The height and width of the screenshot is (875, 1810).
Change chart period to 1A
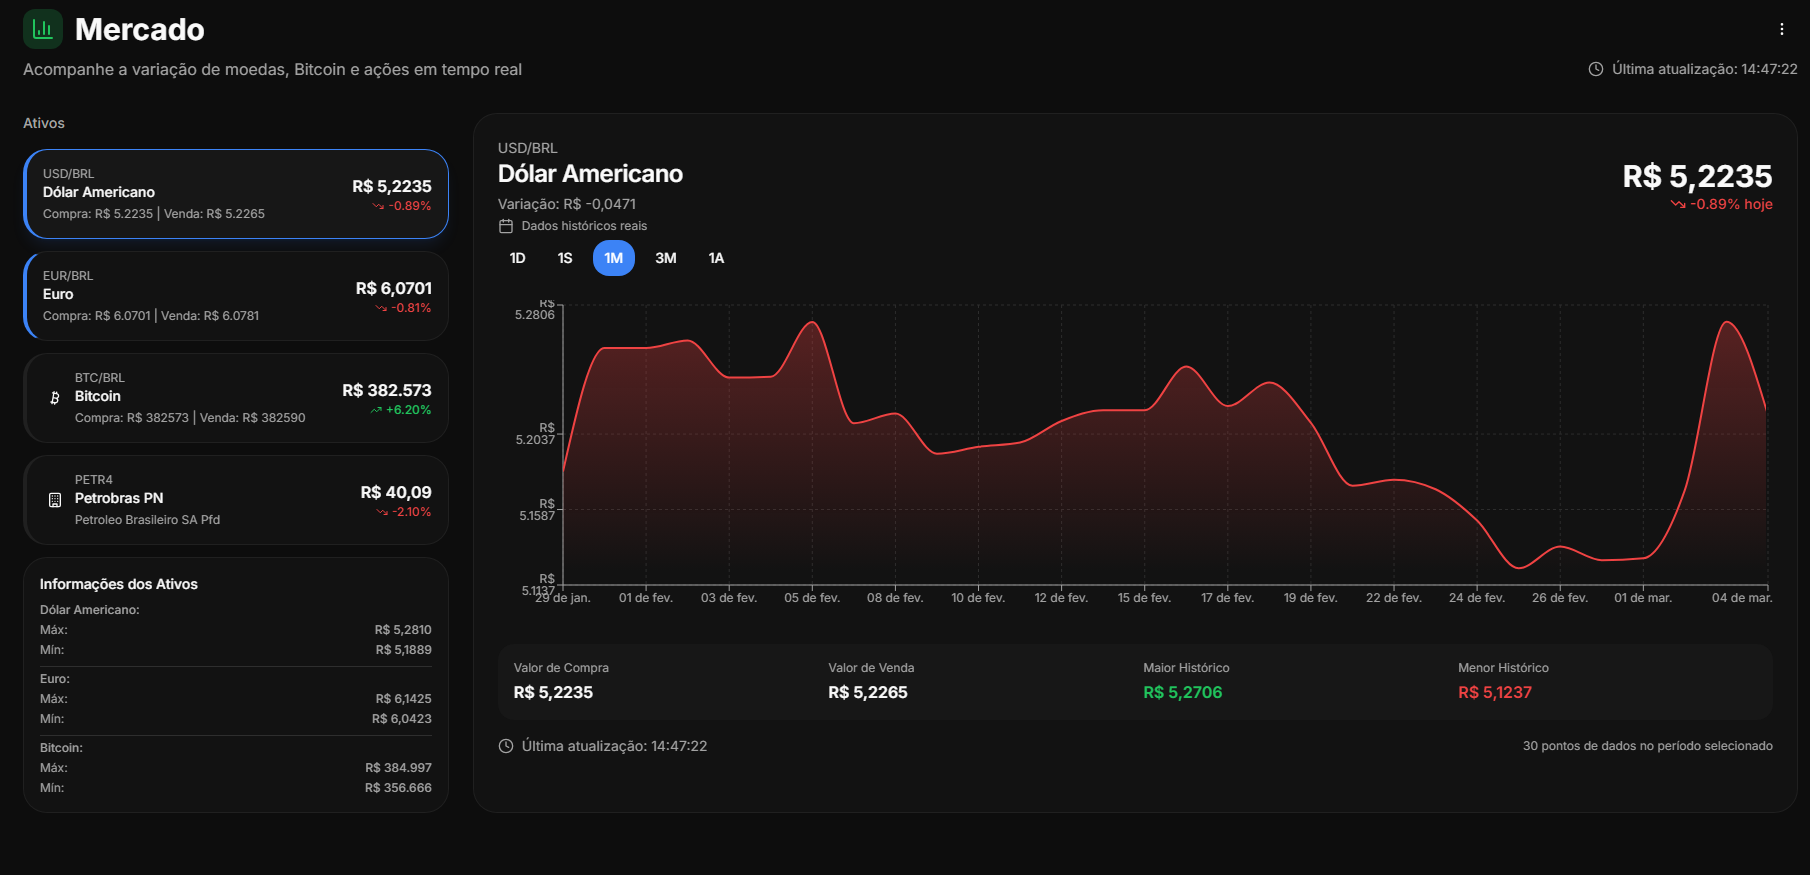tap(716, 258)
